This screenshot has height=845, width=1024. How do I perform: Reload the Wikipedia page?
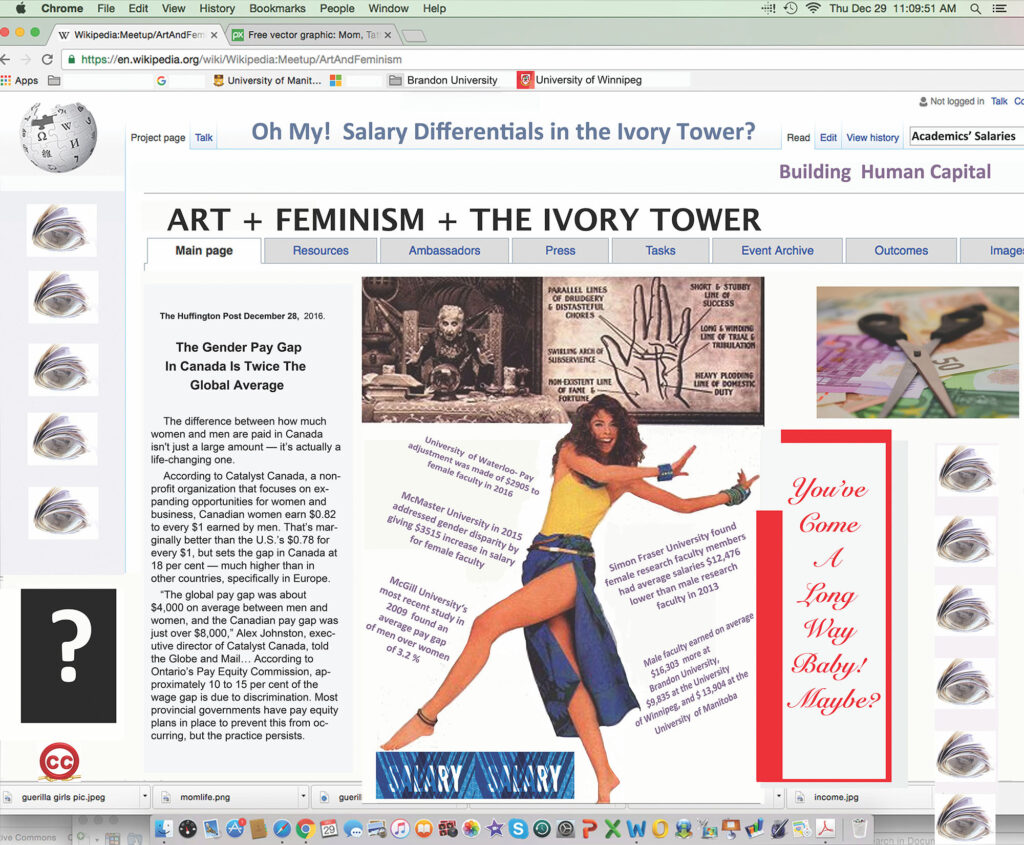click(x=47, y=59)
